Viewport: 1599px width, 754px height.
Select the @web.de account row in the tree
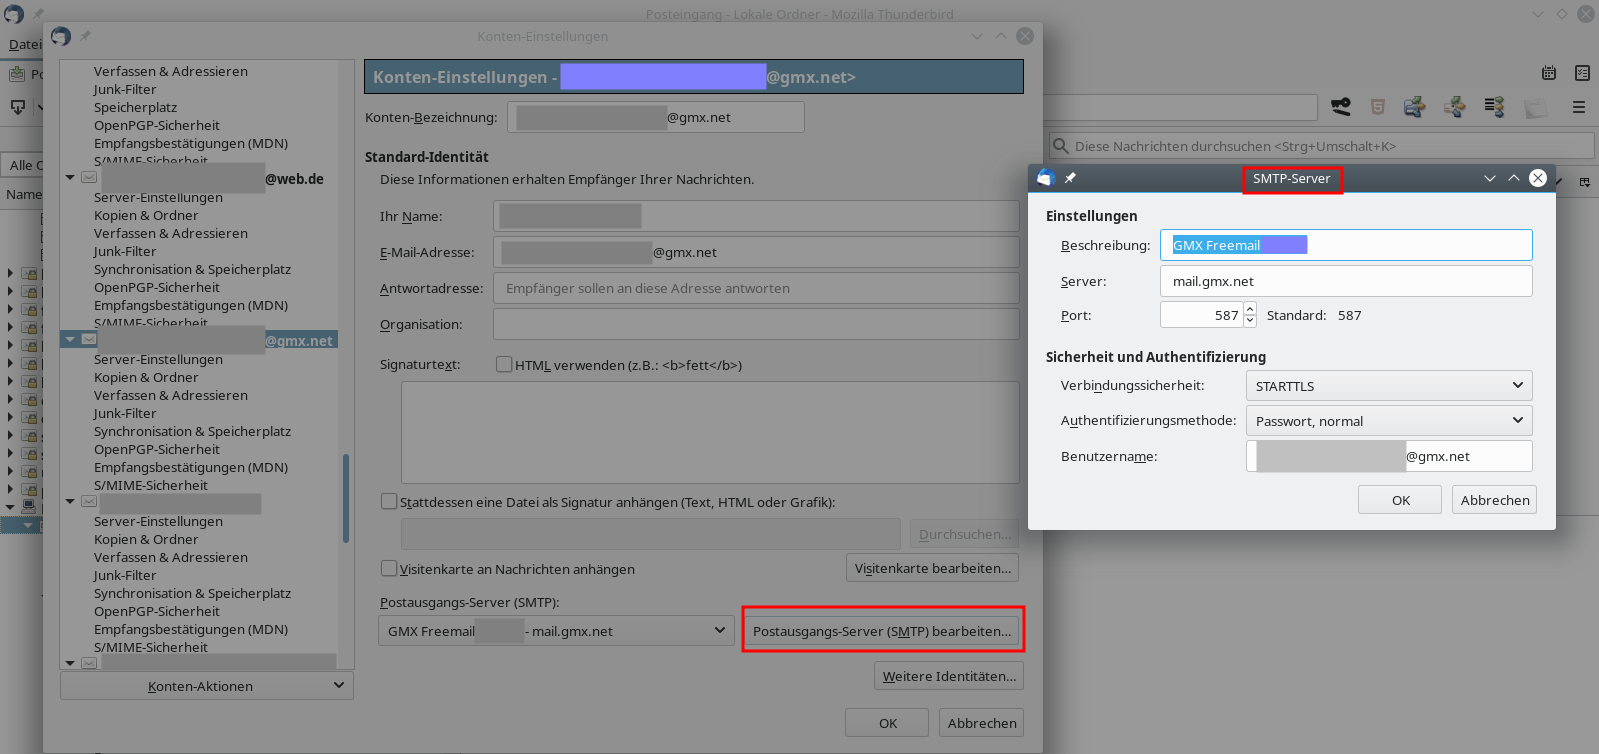199,178
